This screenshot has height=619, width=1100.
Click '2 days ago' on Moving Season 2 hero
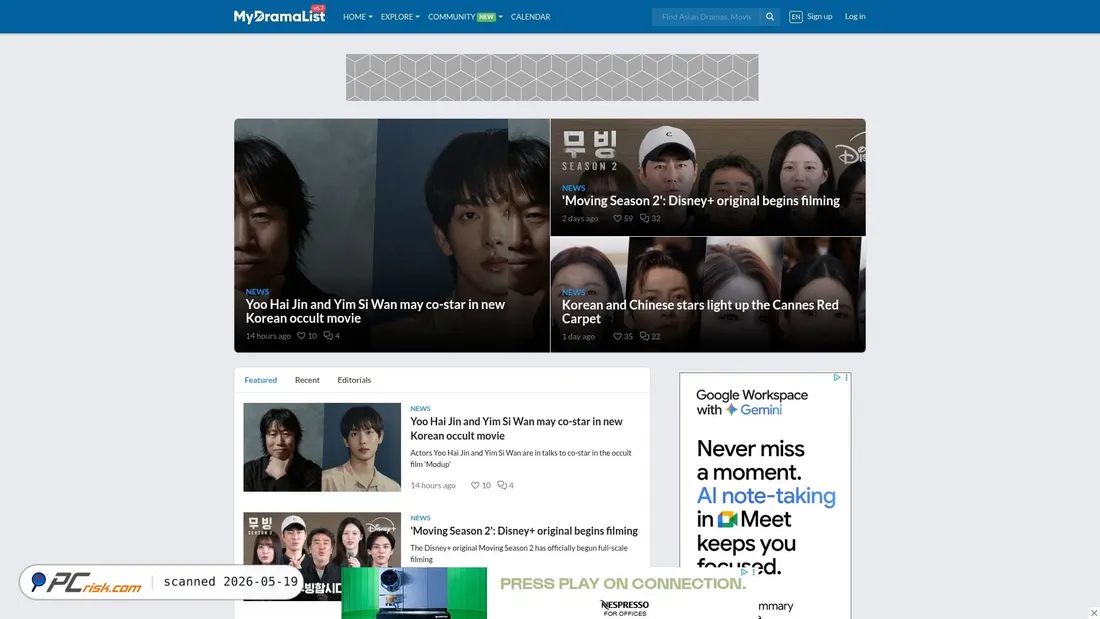579,218
